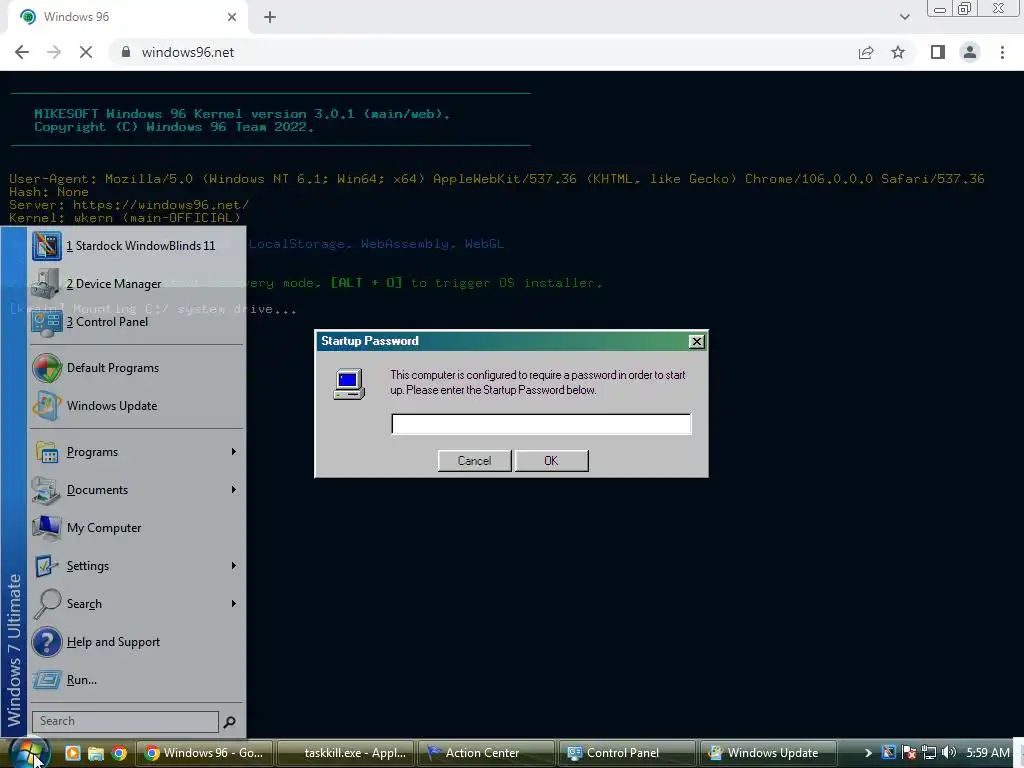This screenshot has height=768, width=1024.
Task: Click the computer icon in Startup Password dialog
Action: 349,384
